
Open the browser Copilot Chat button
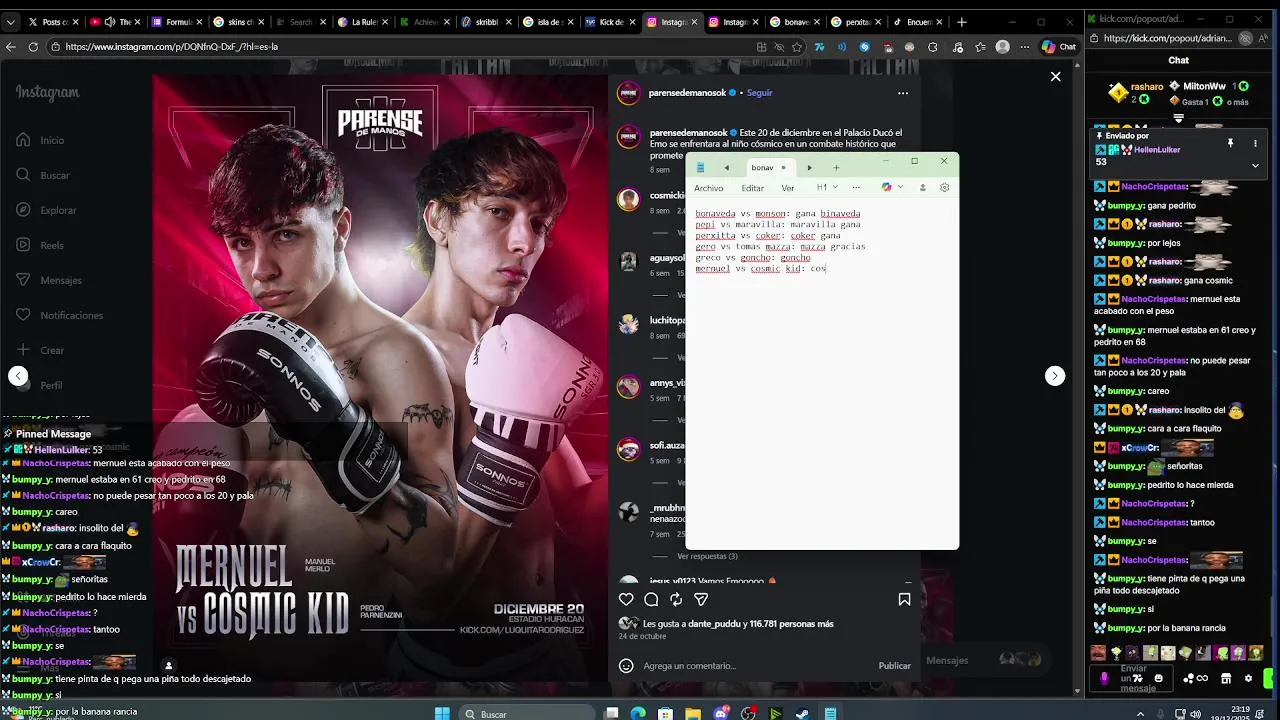[1059, 46]
